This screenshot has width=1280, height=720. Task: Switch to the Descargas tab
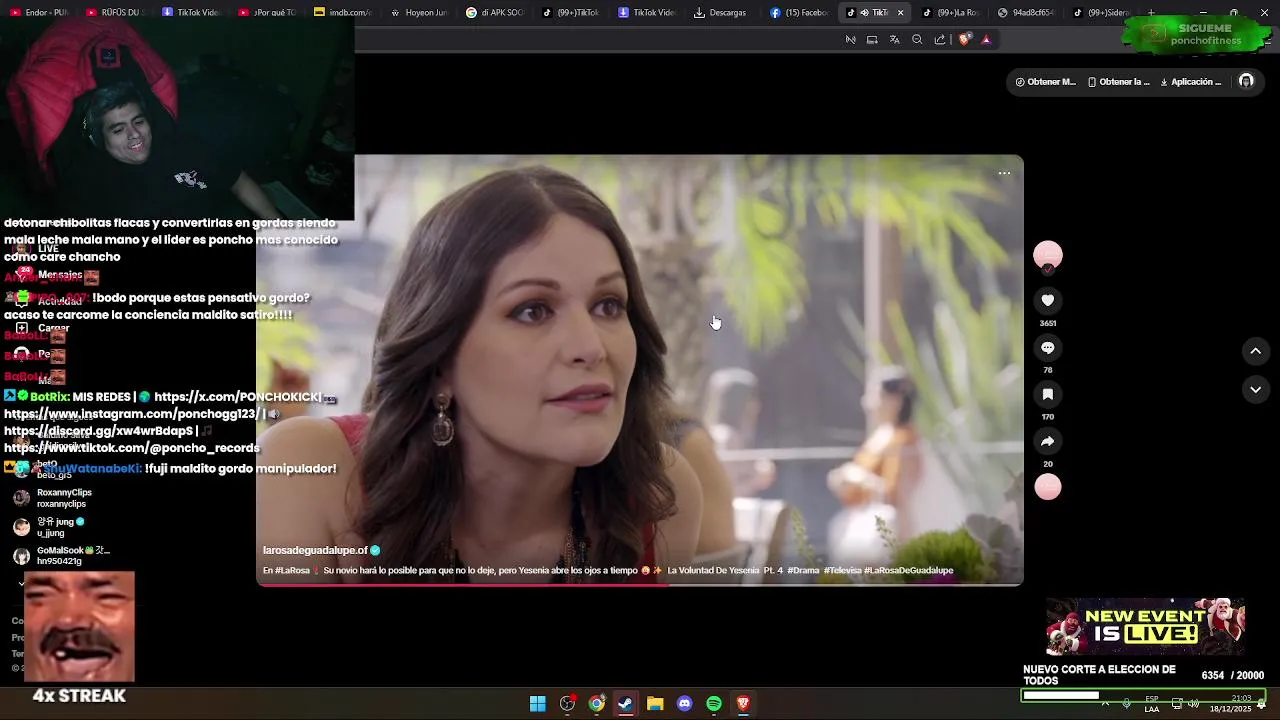723,13
